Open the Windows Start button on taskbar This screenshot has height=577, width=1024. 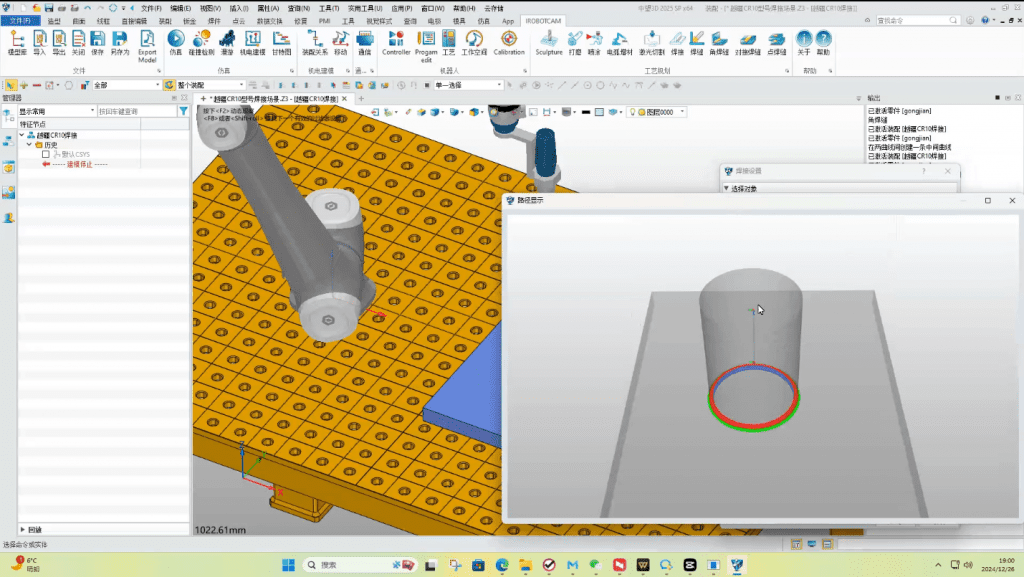(285, 565)
